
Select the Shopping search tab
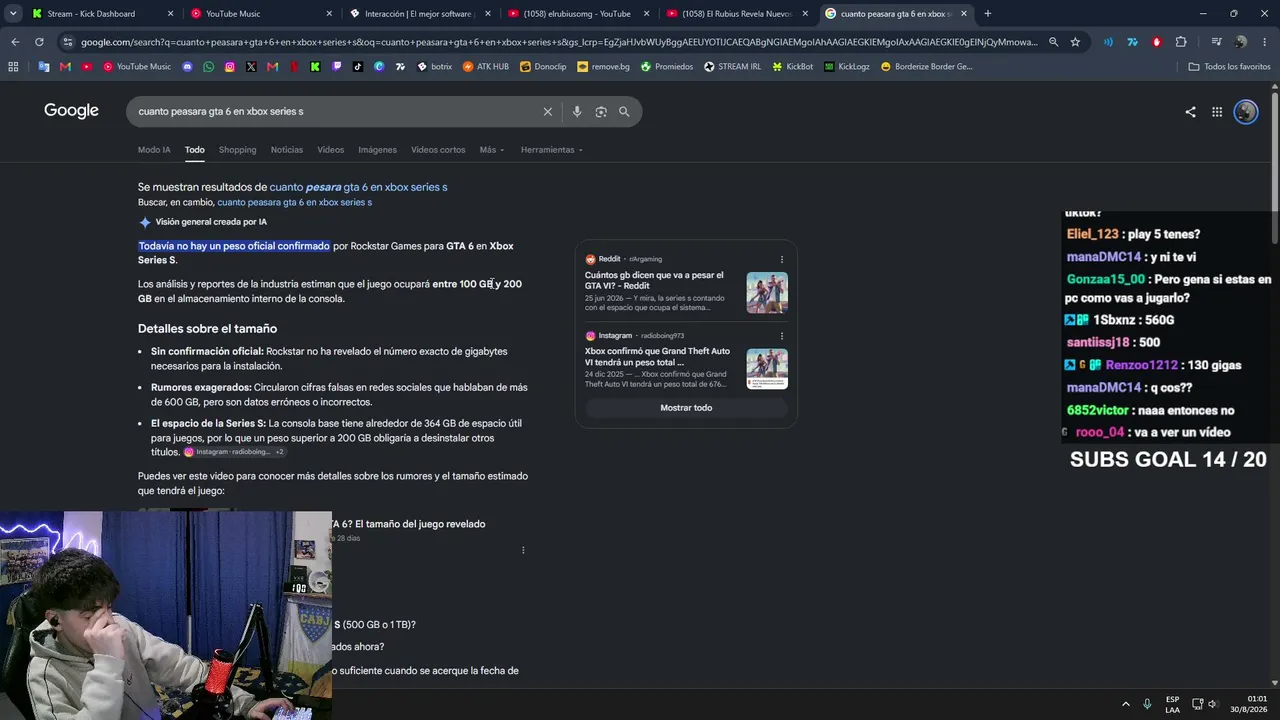237,150
